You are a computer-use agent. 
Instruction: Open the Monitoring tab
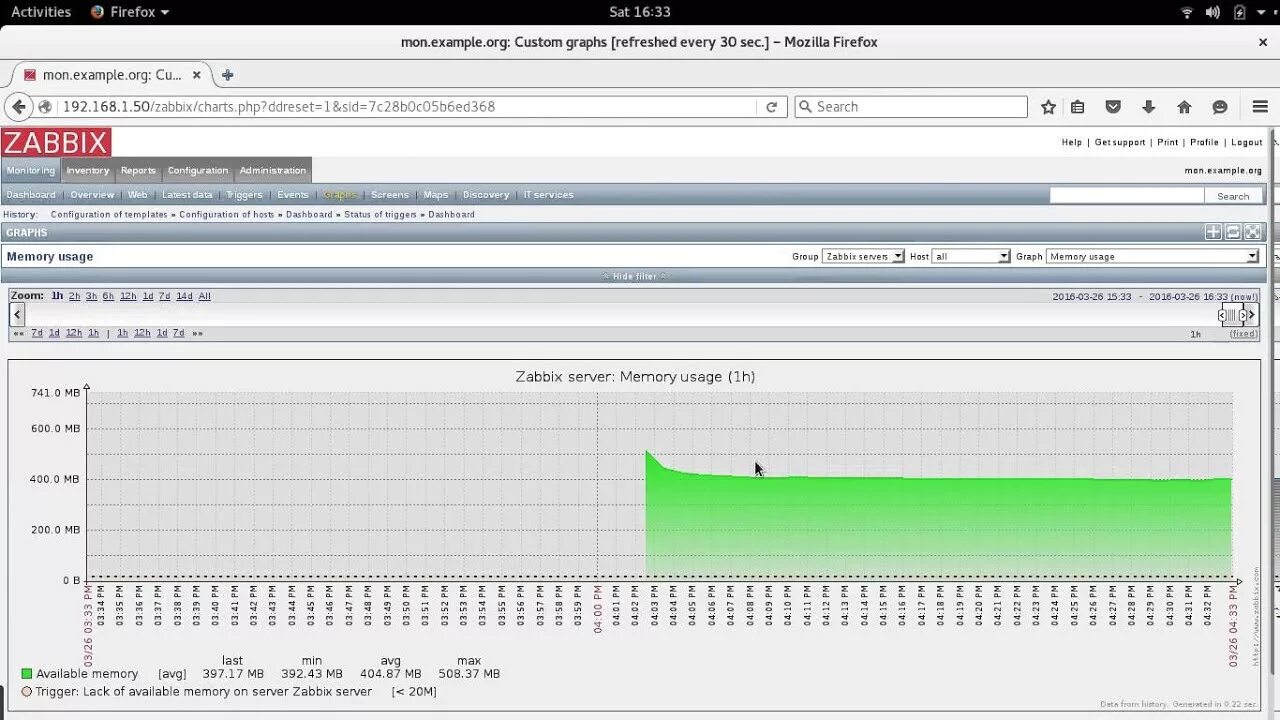[31, 170]
